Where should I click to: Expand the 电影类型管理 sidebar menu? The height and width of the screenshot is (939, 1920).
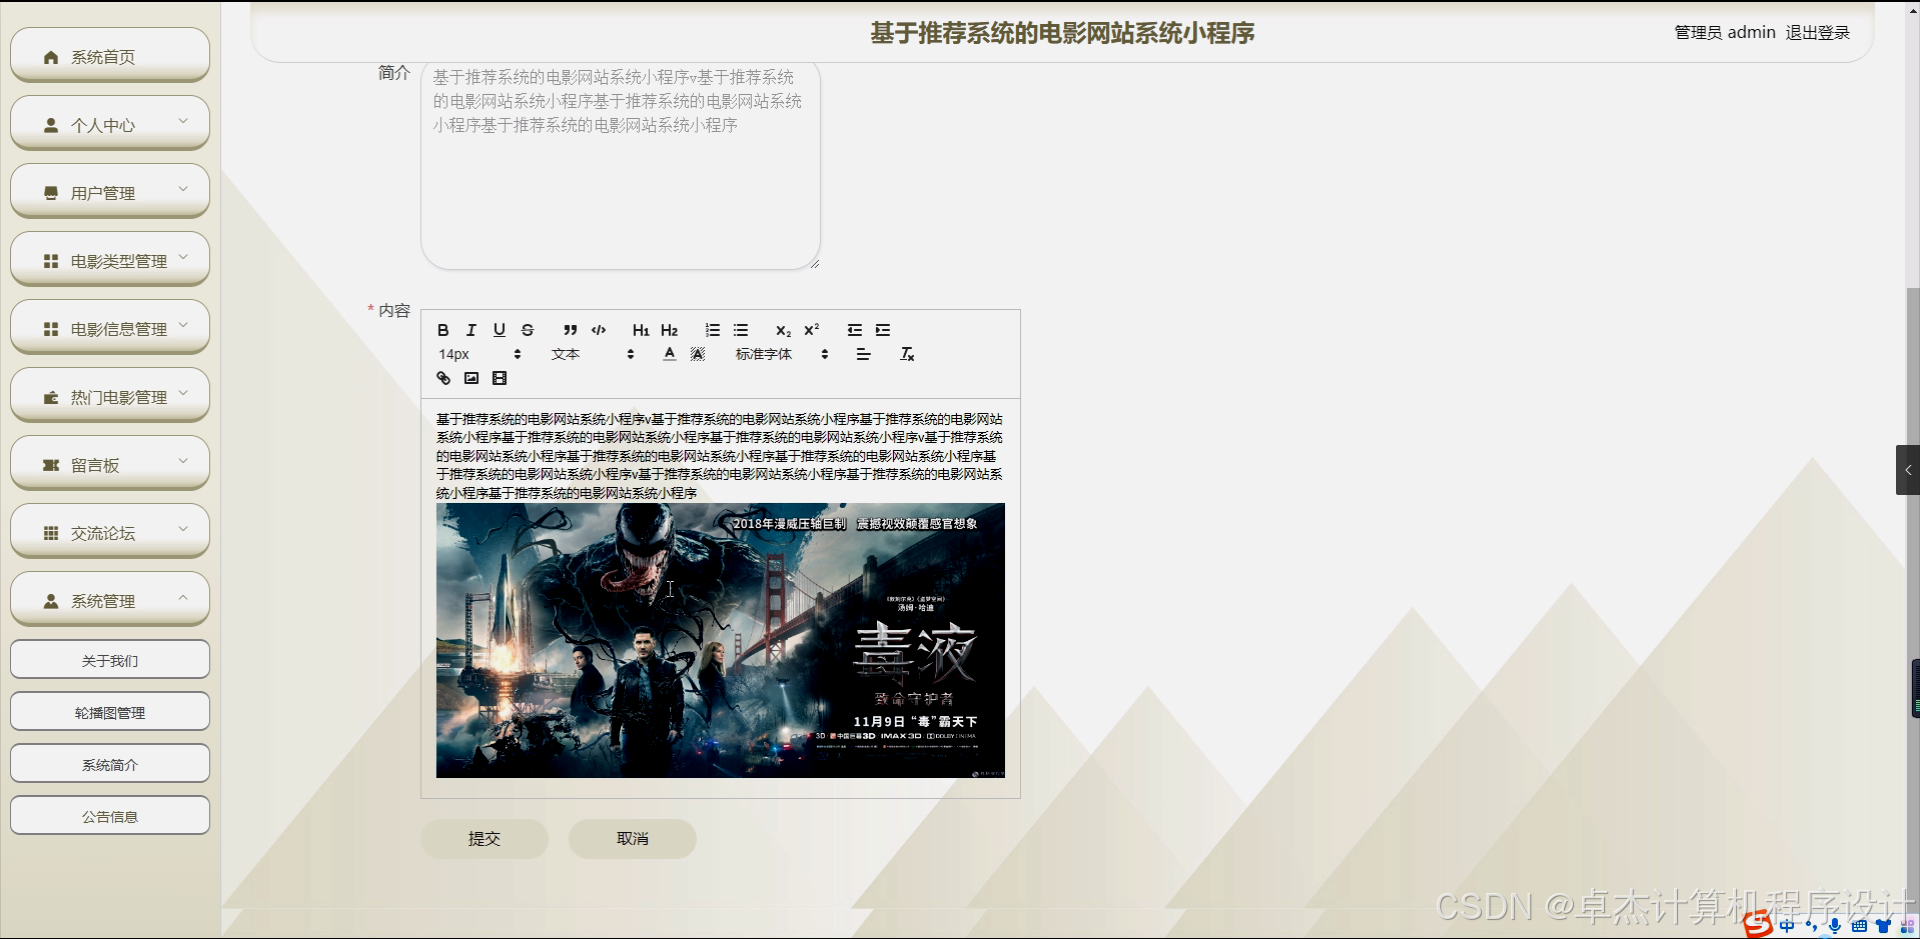coord(110,260)
